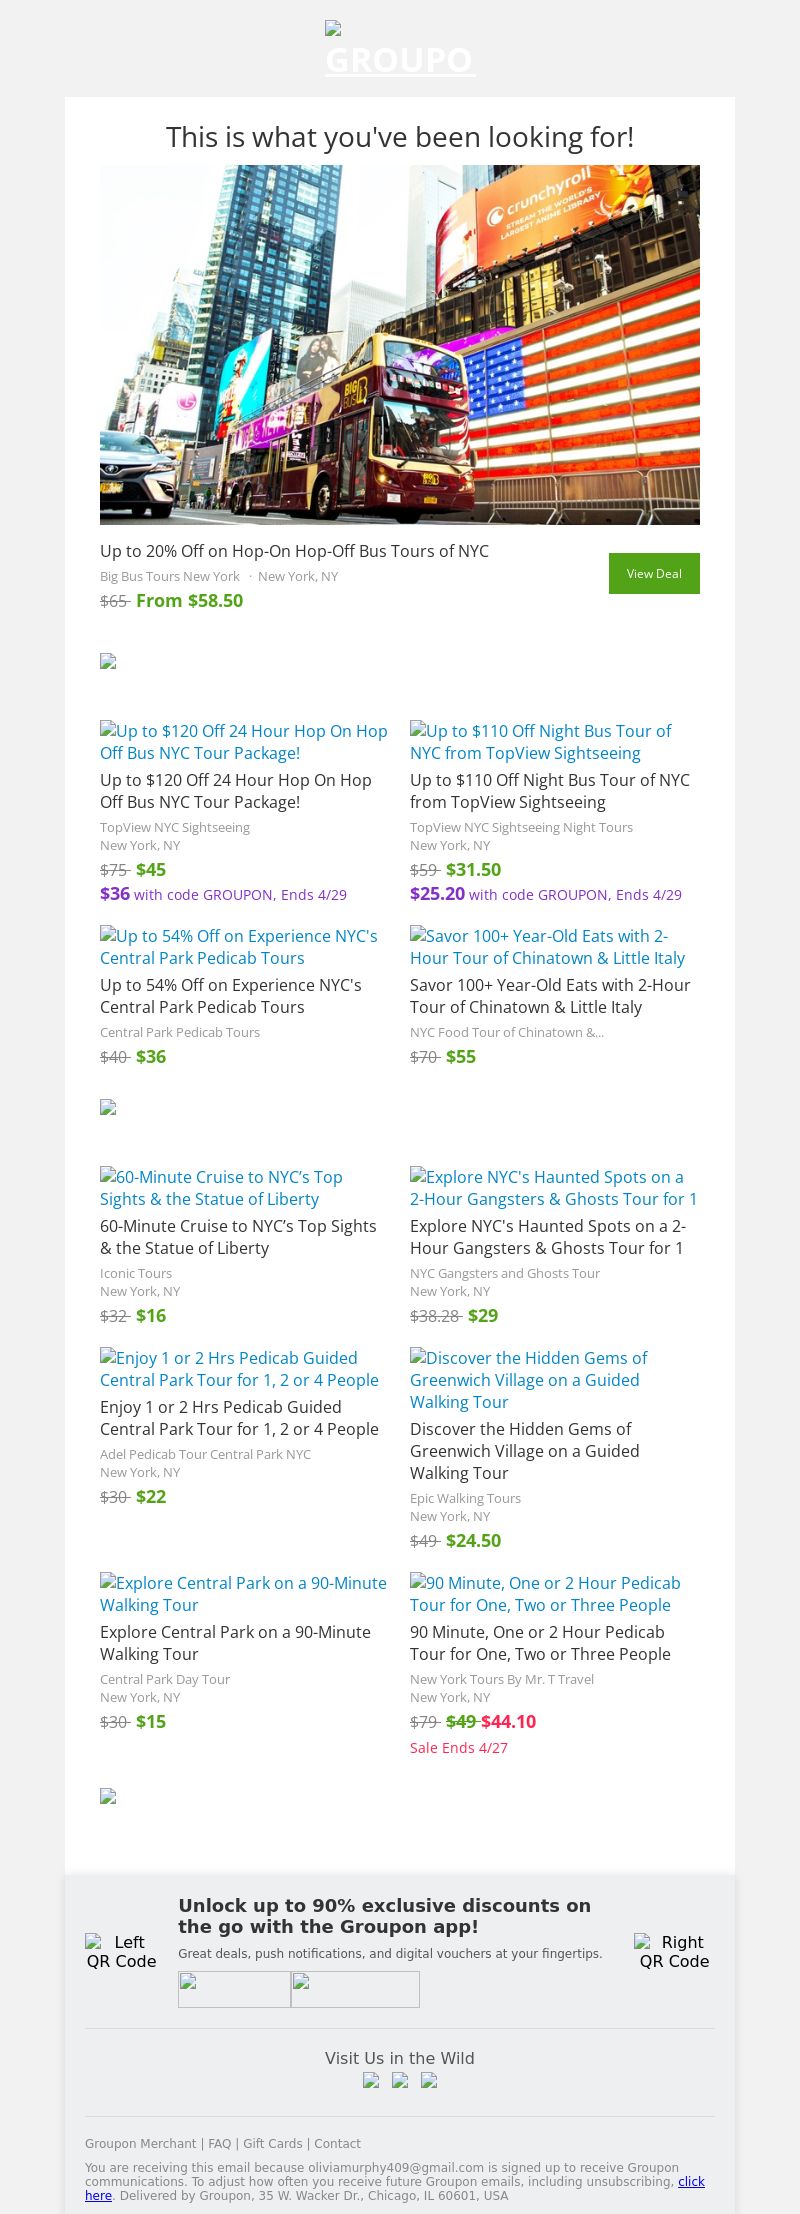Go to the FAQ footer link
The width and height of the screenshot is (800, 2214).
click(219, 2143)
